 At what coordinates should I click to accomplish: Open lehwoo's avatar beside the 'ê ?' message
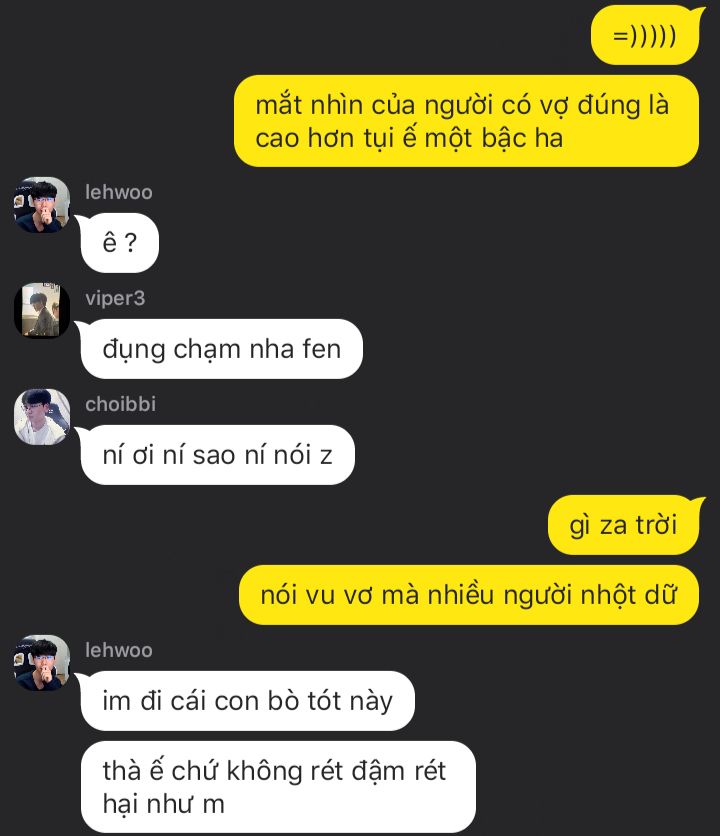[x=42, y=205]
